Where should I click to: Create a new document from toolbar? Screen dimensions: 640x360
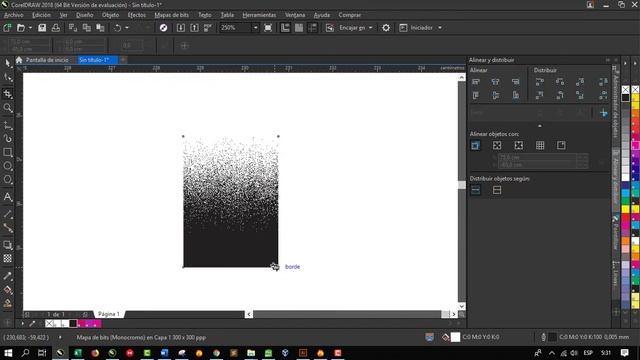point(7,28)
